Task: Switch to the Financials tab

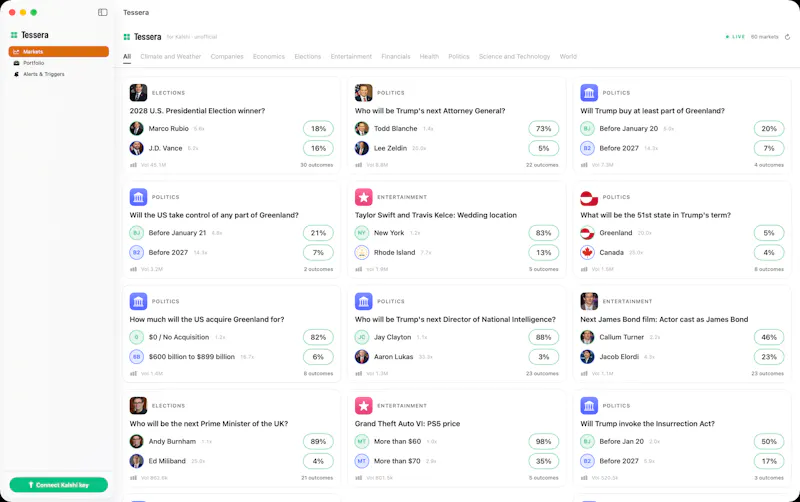Action: coord(396,57)
